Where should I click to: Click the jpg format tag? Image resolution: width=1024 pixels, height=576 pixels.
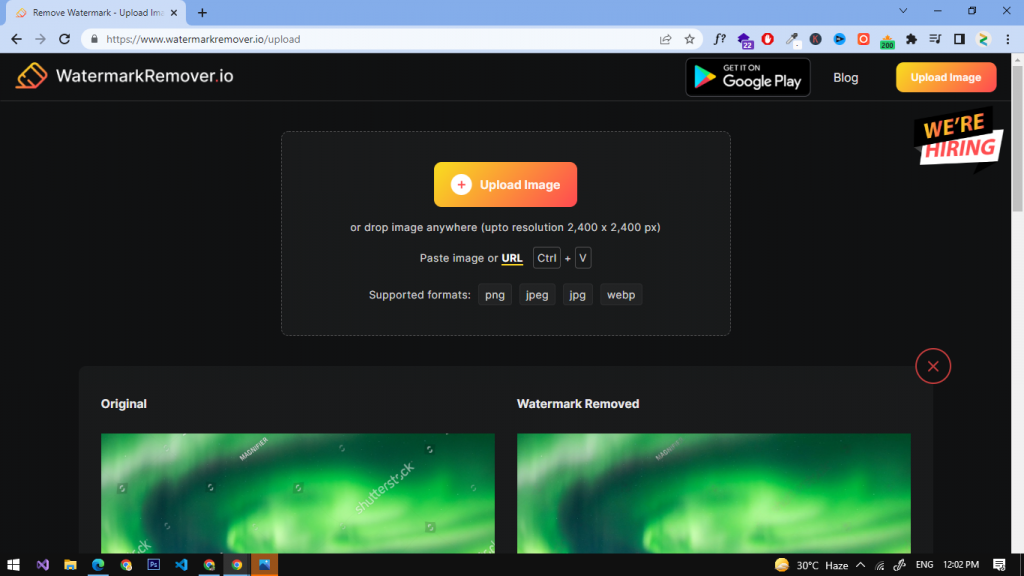coord(577,295)
